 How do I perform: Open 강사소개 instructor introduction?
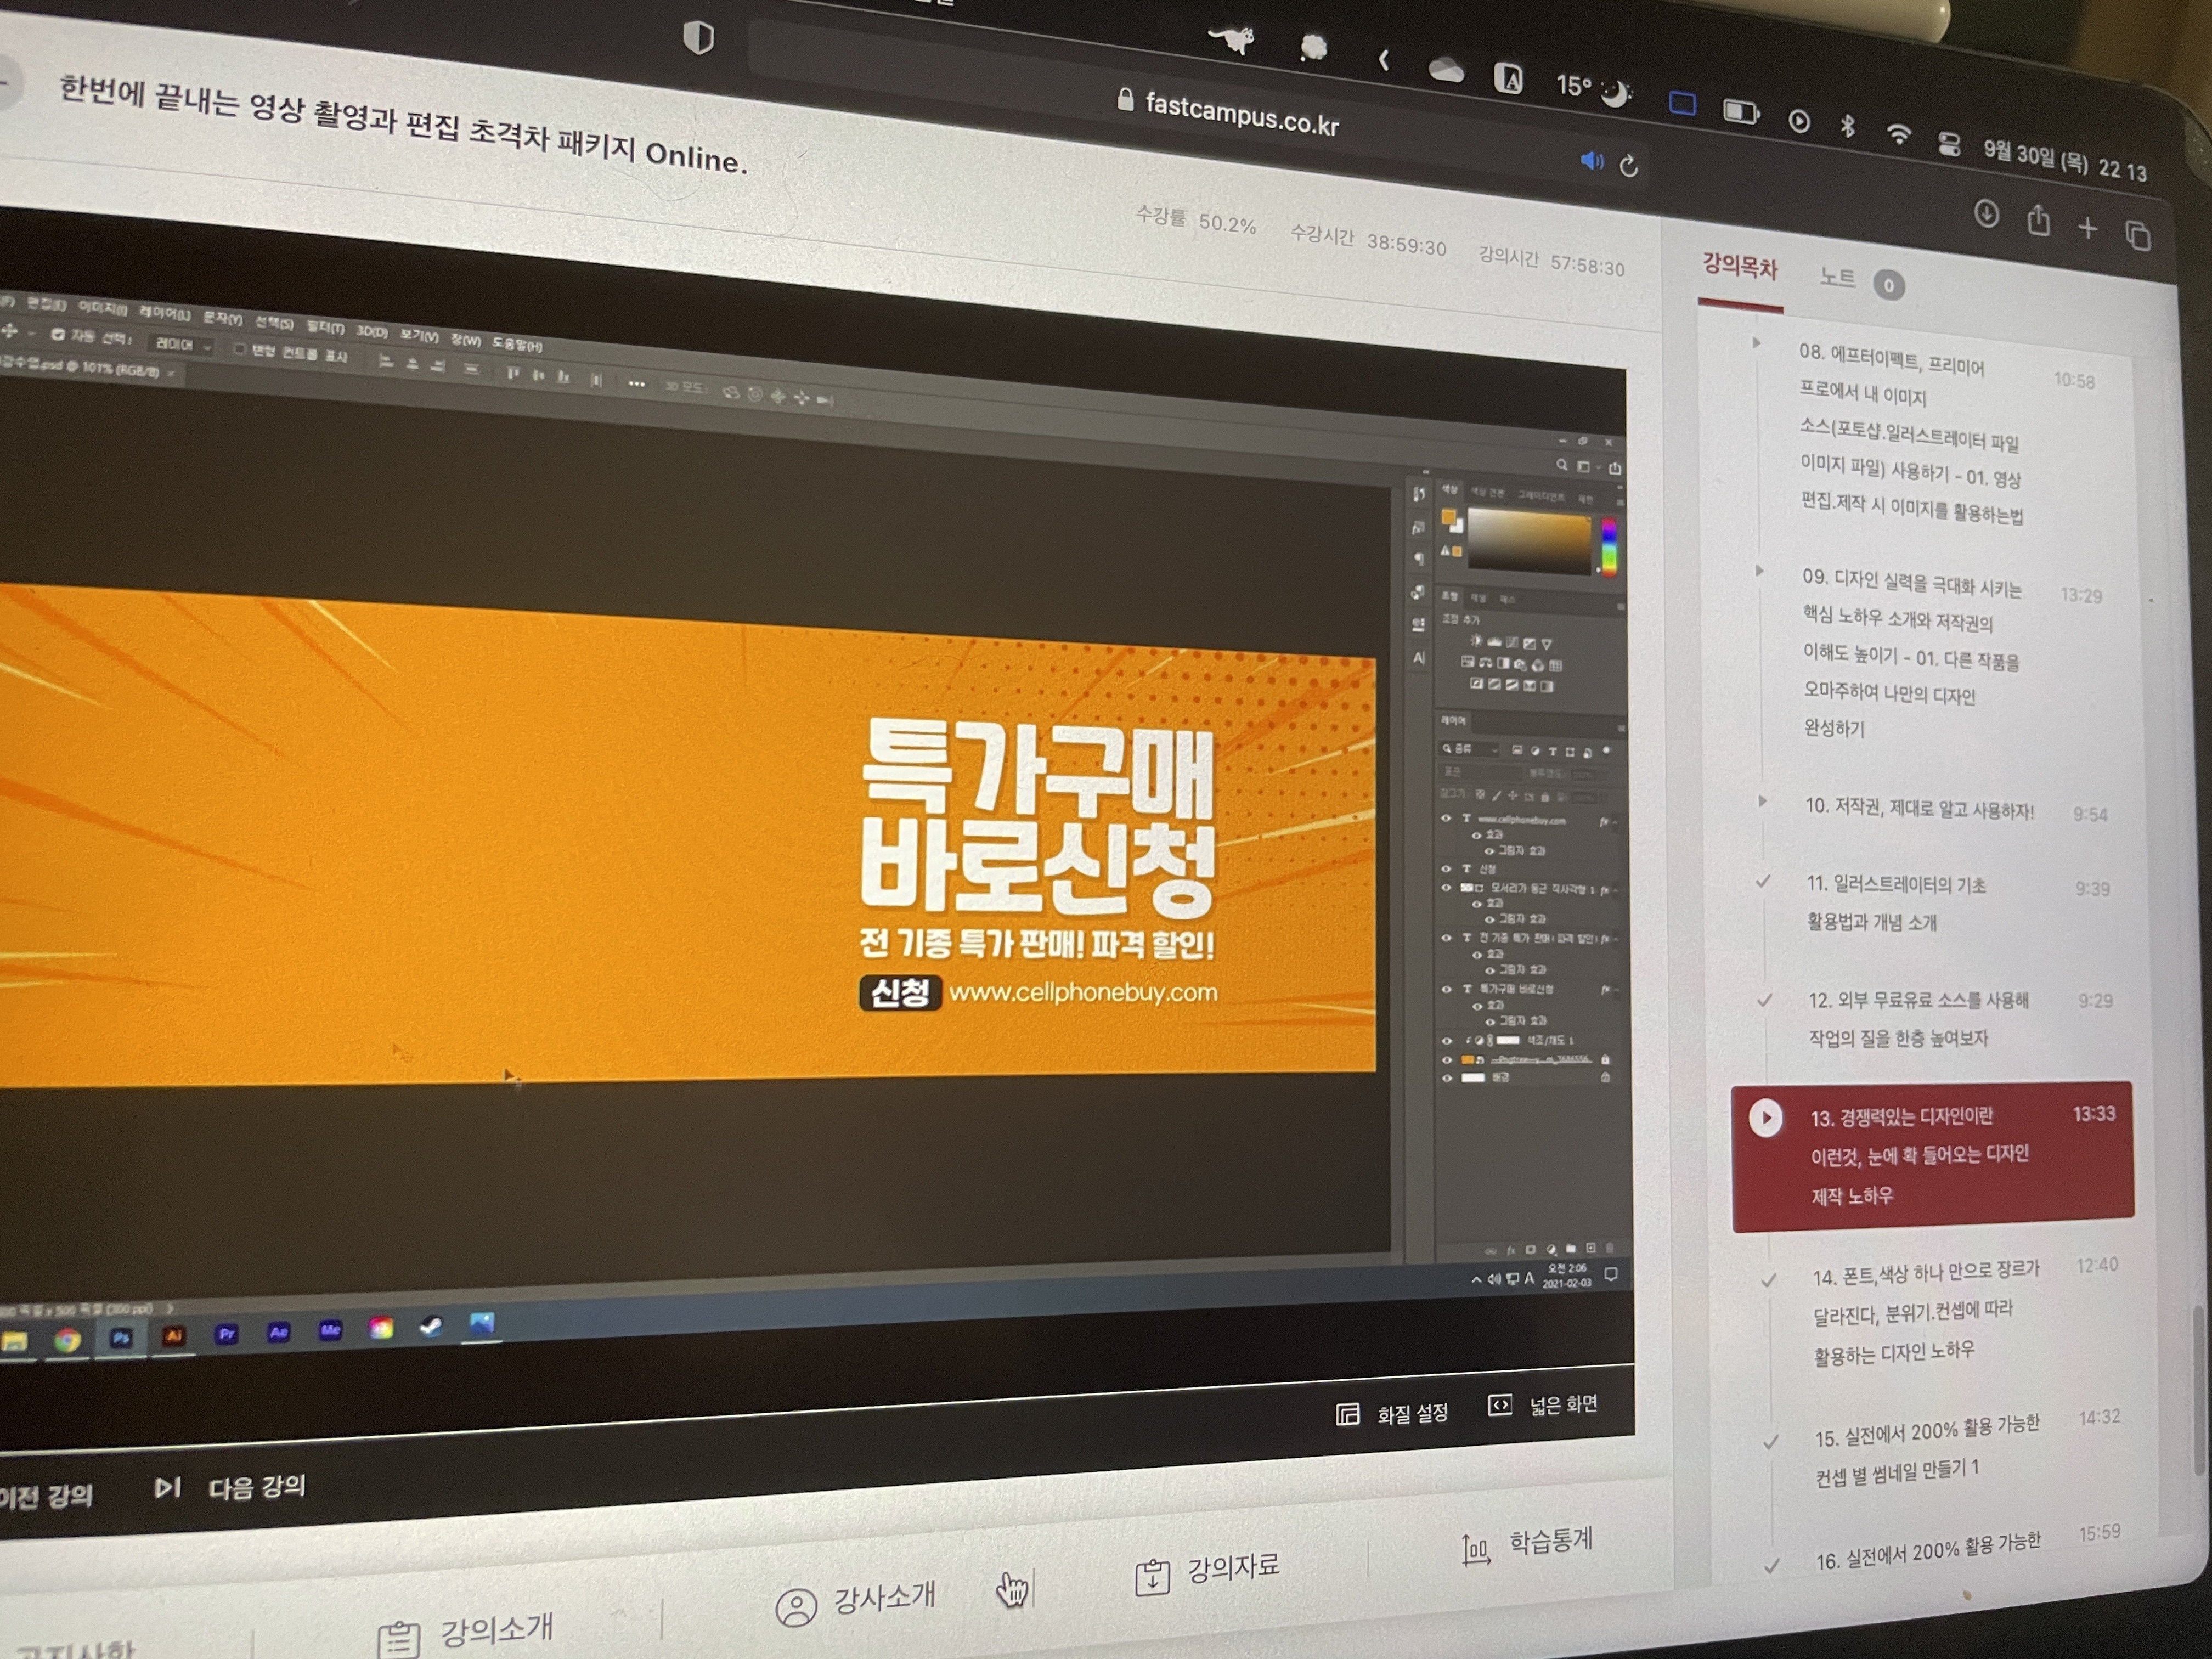click(x=856, y=1601)
